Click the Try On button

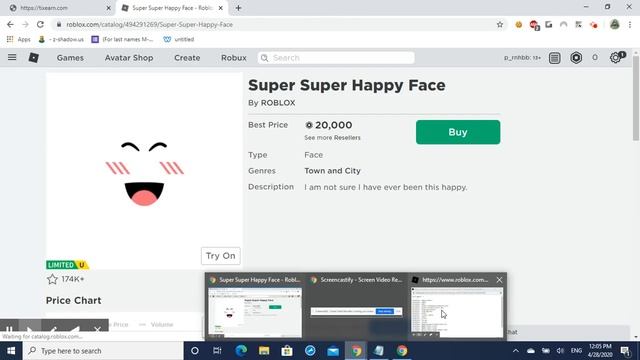(x=220, y=256)
